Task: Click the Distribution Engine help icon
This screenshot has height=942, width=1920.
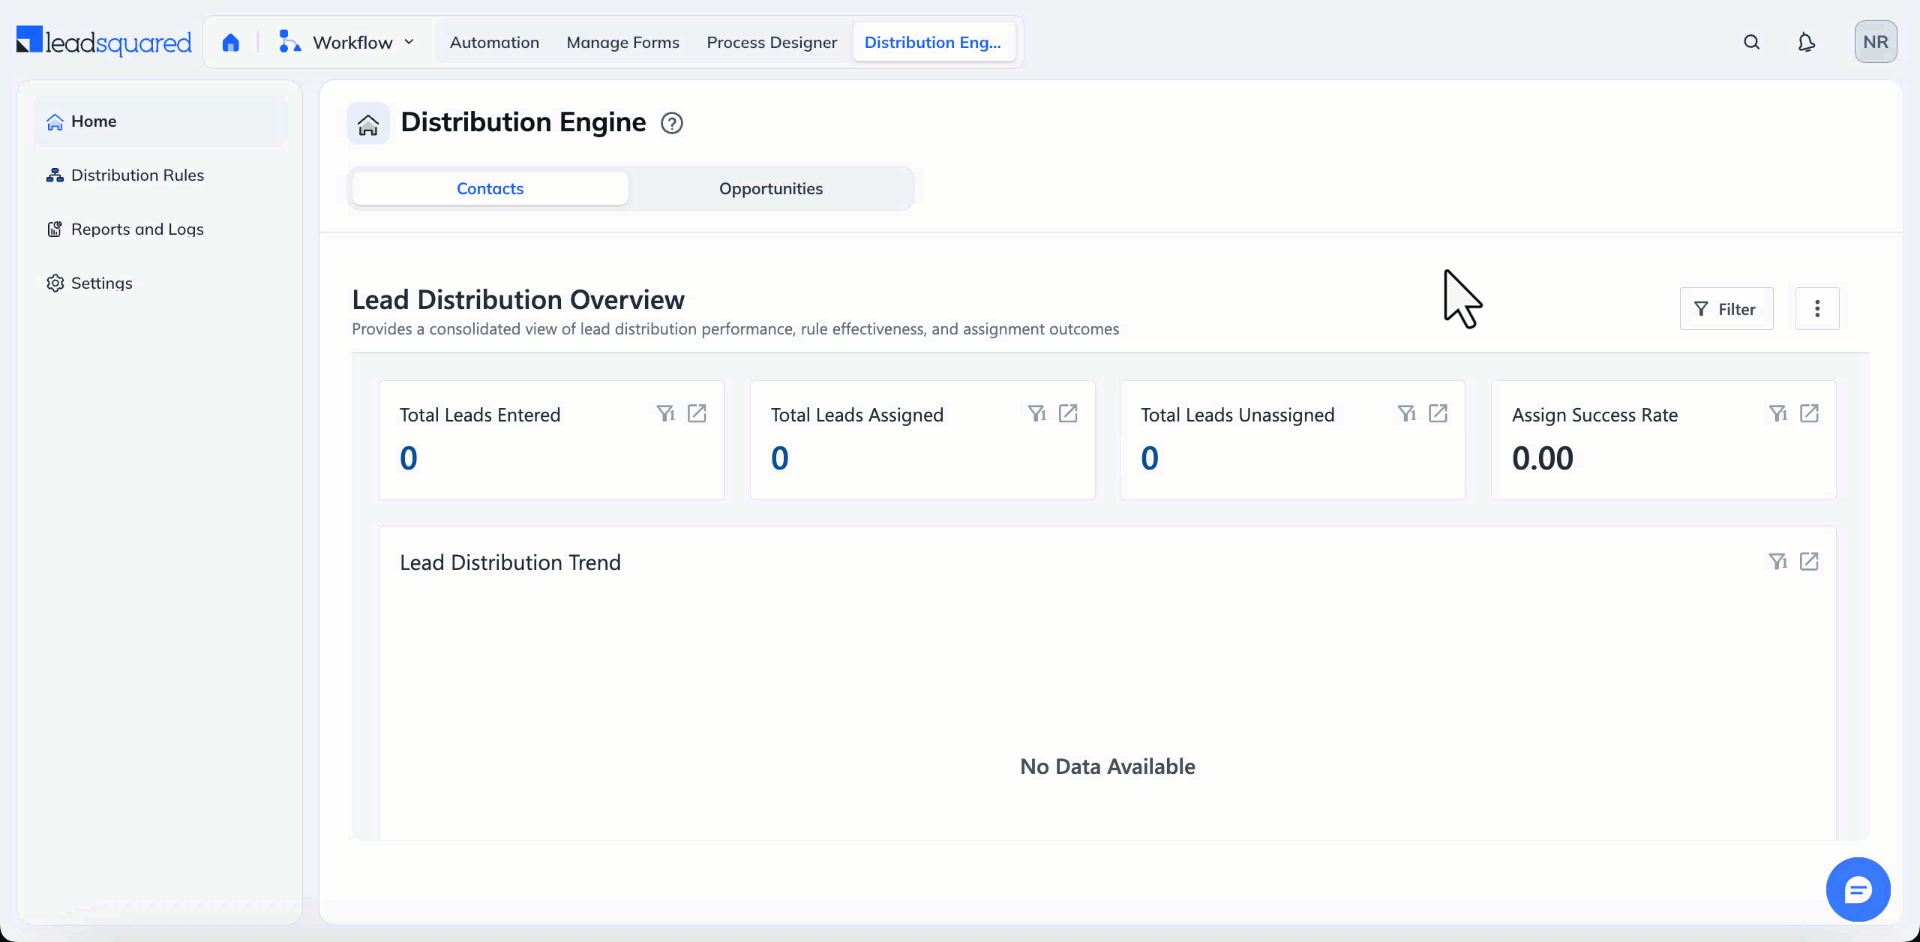Action: (672, 123)
